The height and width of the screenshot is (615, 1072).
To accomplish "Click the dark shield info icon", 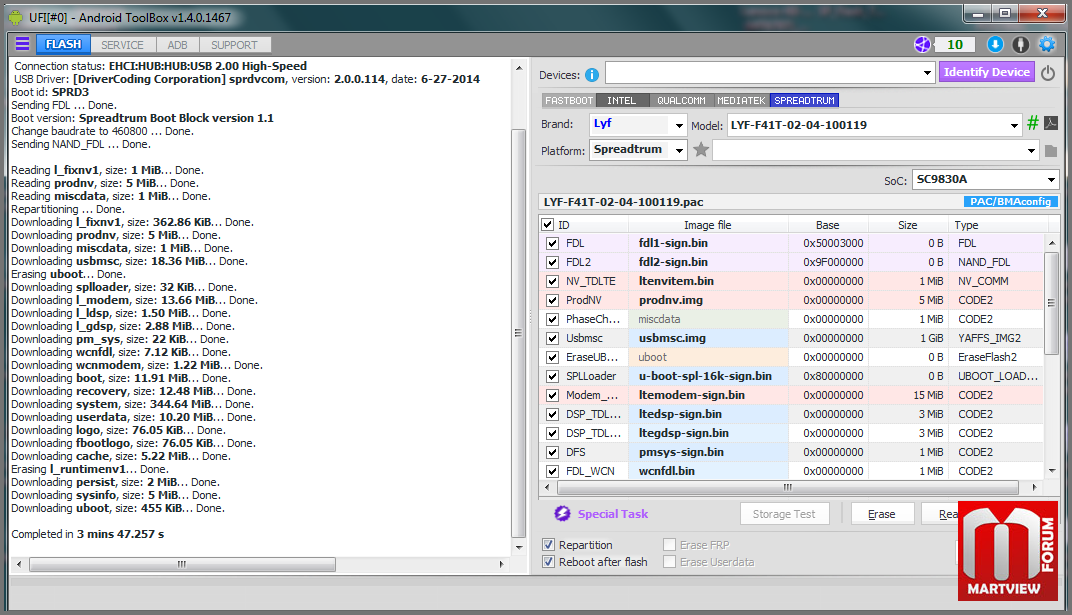I will pos(1021,44).
